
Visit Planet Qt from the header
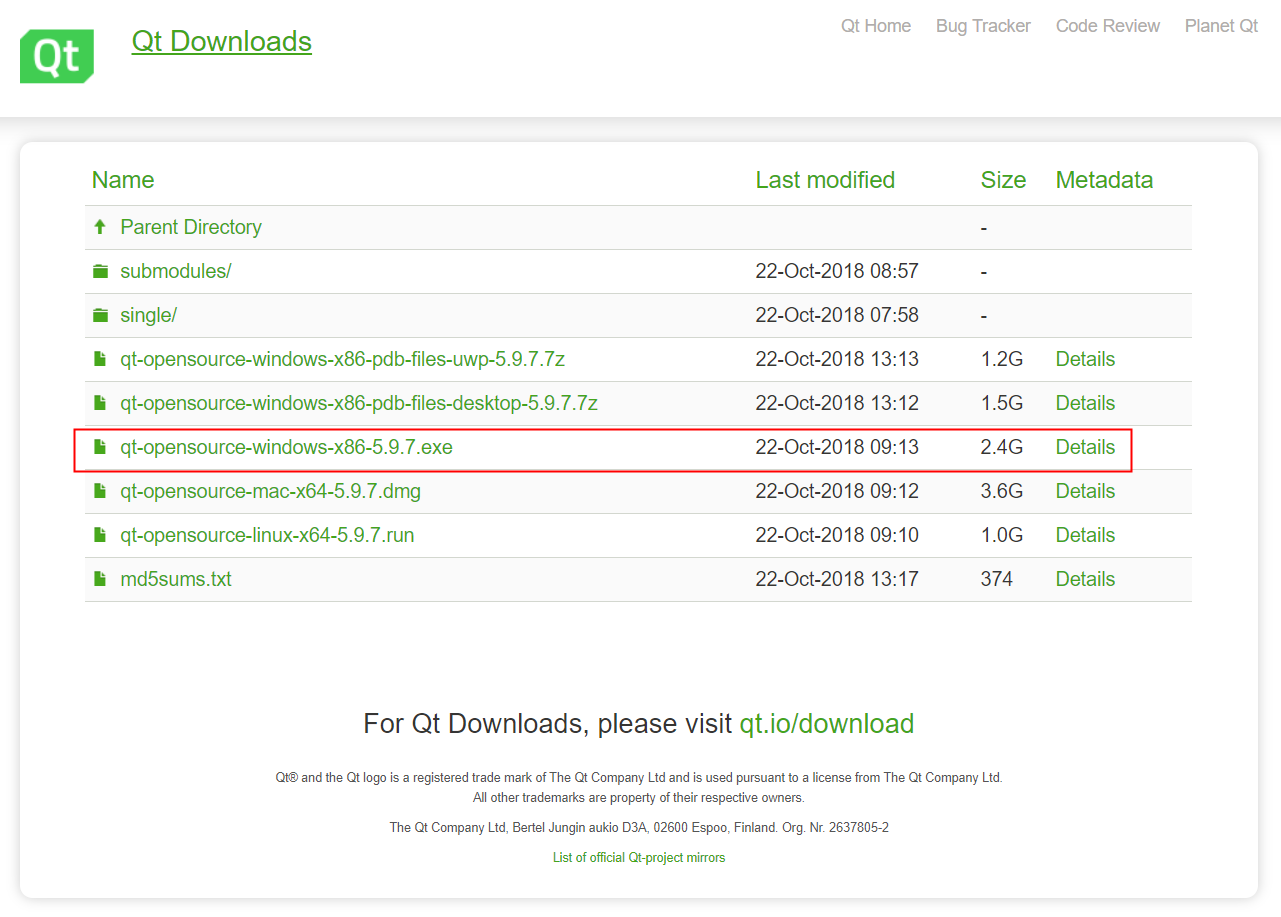(x=1221, y=26)
